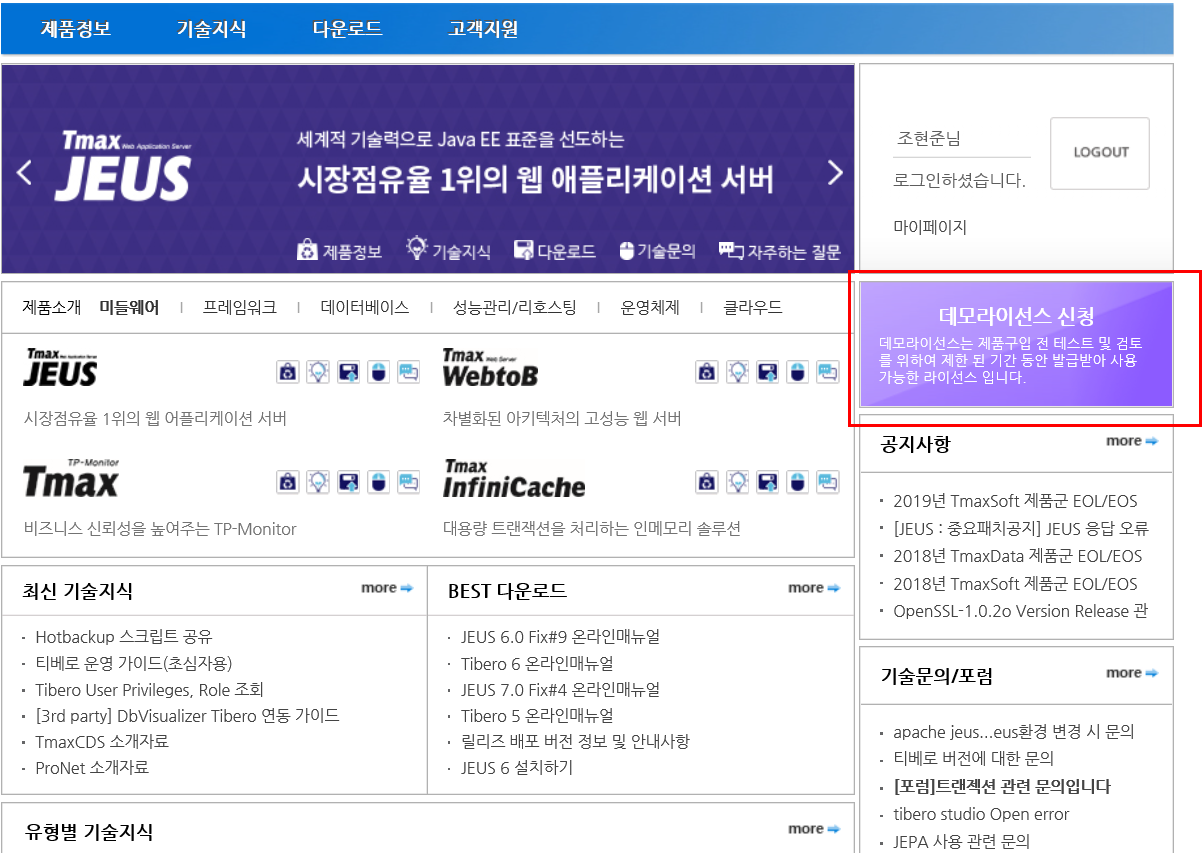This screenshot has width=1202, height=853.
Task: Open JEUS tech knowledge lightbulb icon
Action: coord(317,372)
